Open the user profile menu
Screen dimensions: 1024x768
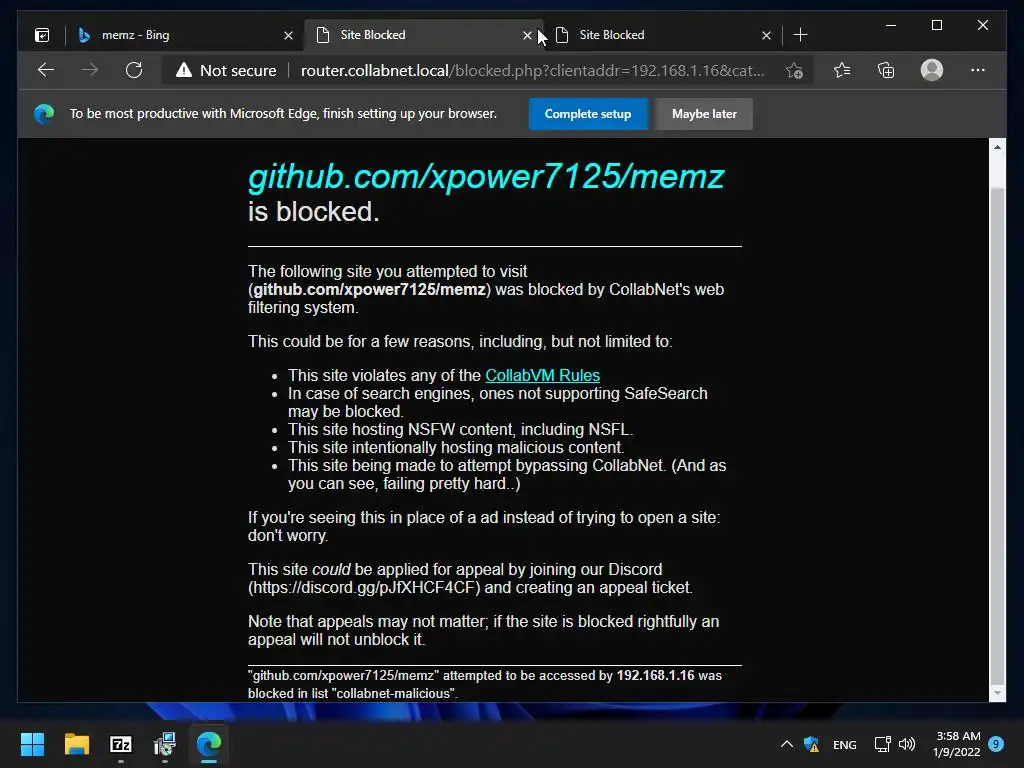click(x=932, y=70)
